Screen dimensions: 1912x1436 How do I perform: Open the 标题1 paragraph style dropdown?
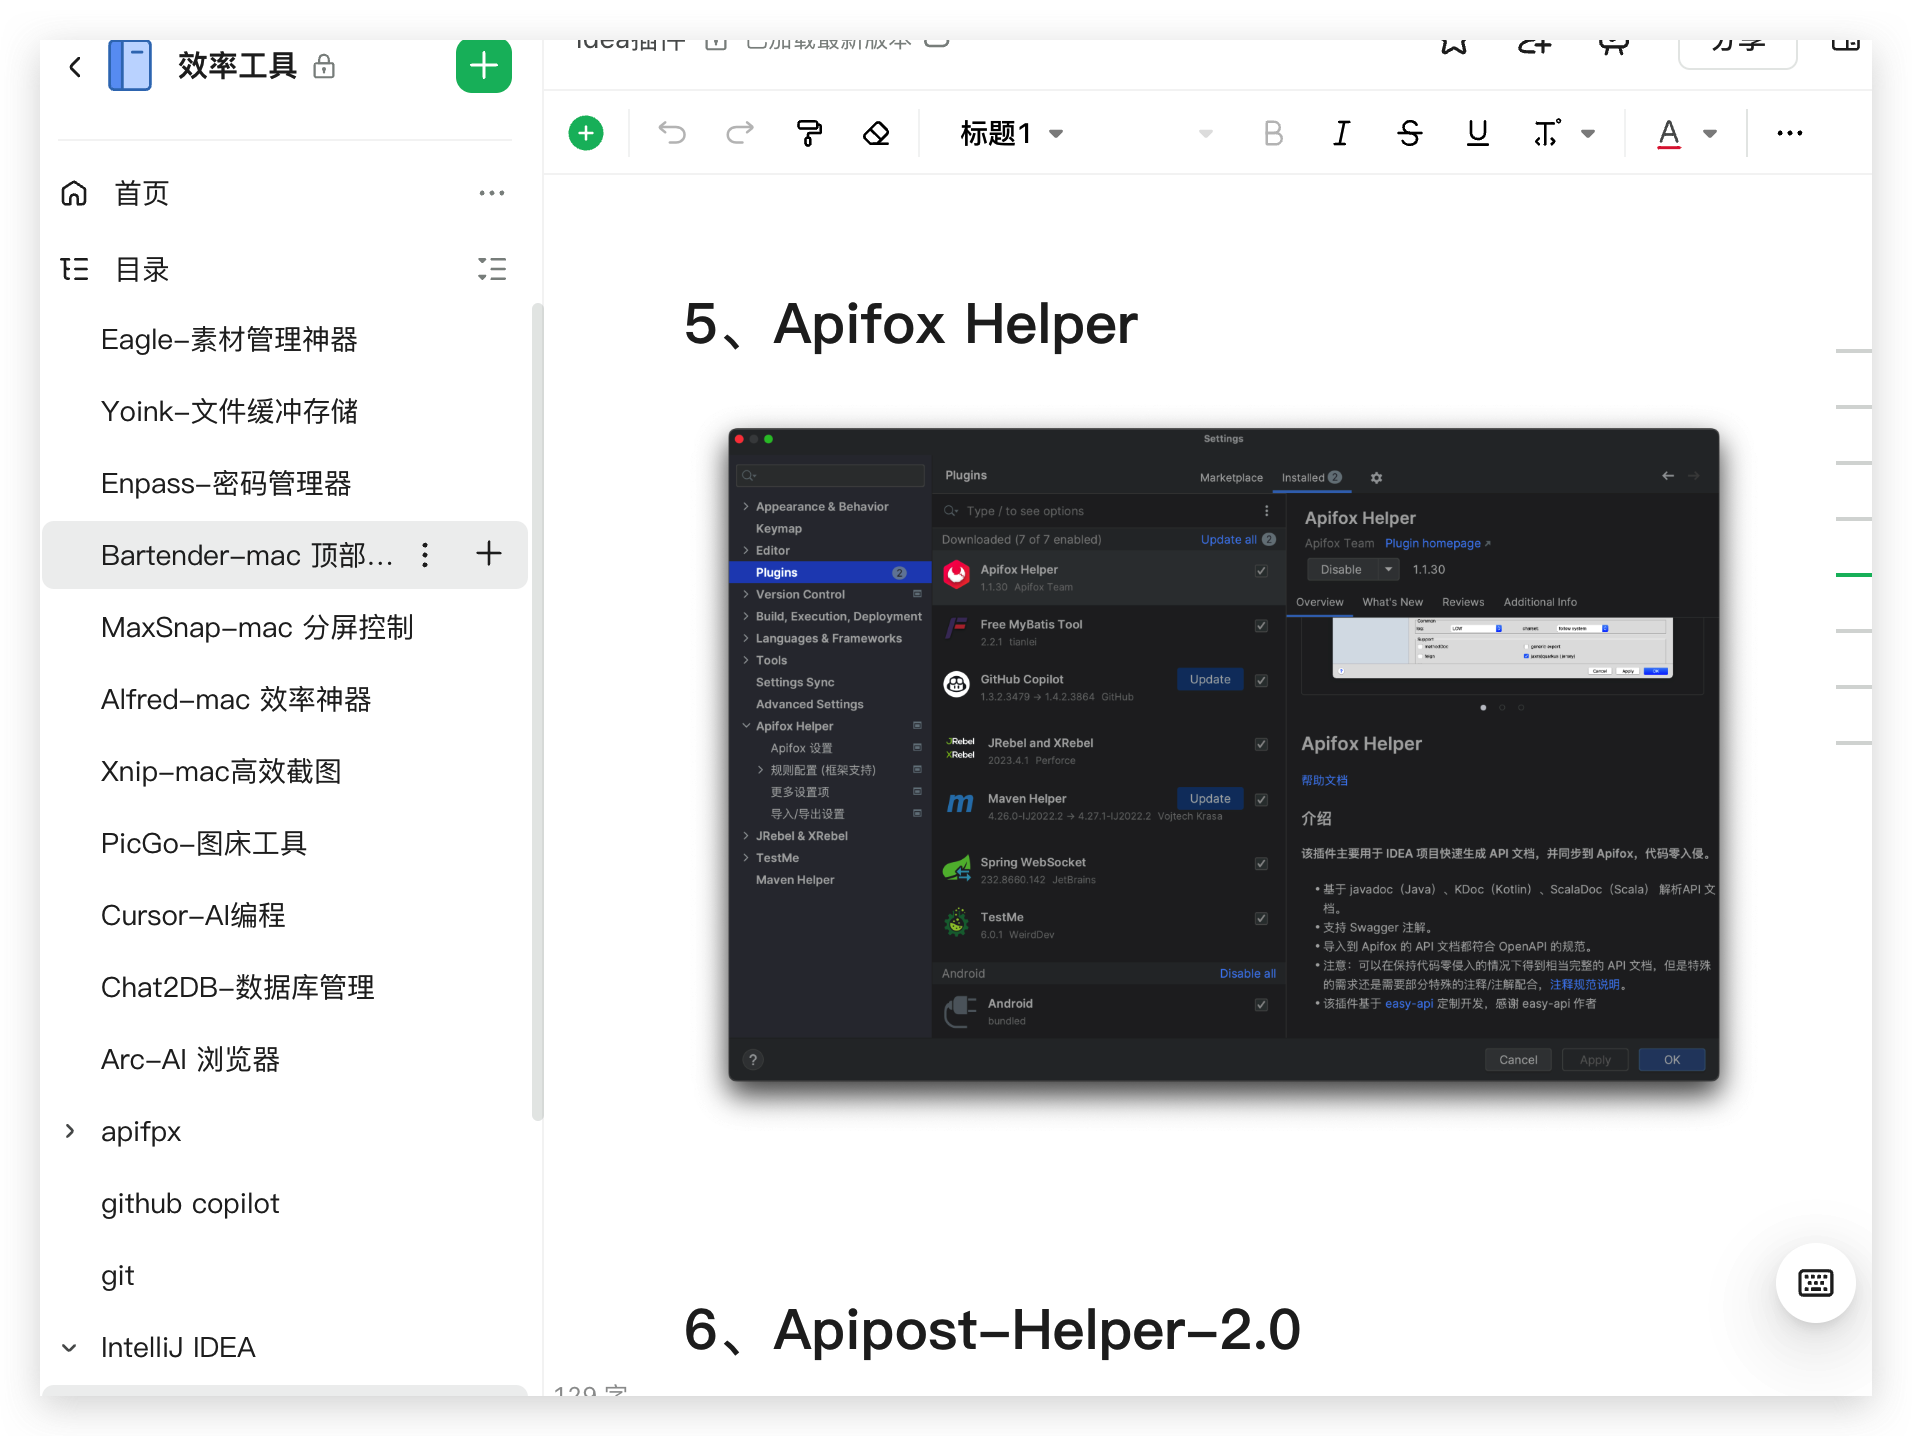(1010, 133)
